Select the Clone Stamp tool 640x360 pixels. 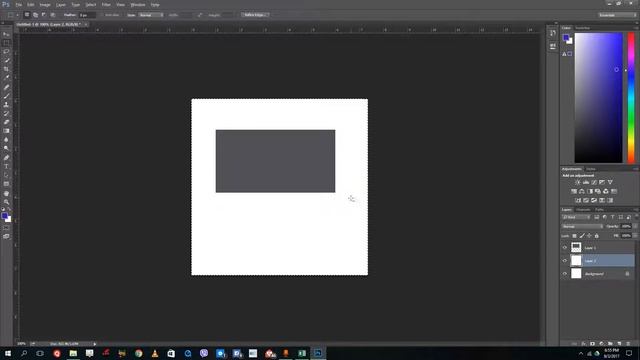tap(6, 104)
